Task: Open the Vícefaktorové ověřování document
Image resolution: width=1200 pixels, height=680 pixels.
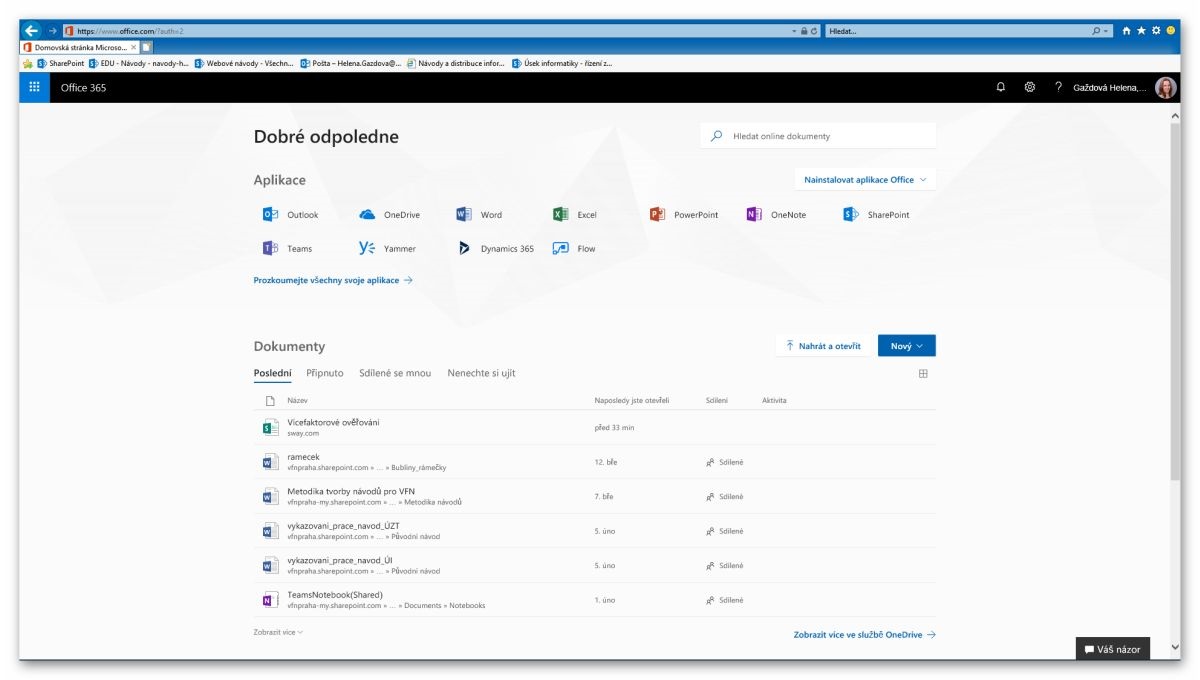Action: [x=333, y=422]
